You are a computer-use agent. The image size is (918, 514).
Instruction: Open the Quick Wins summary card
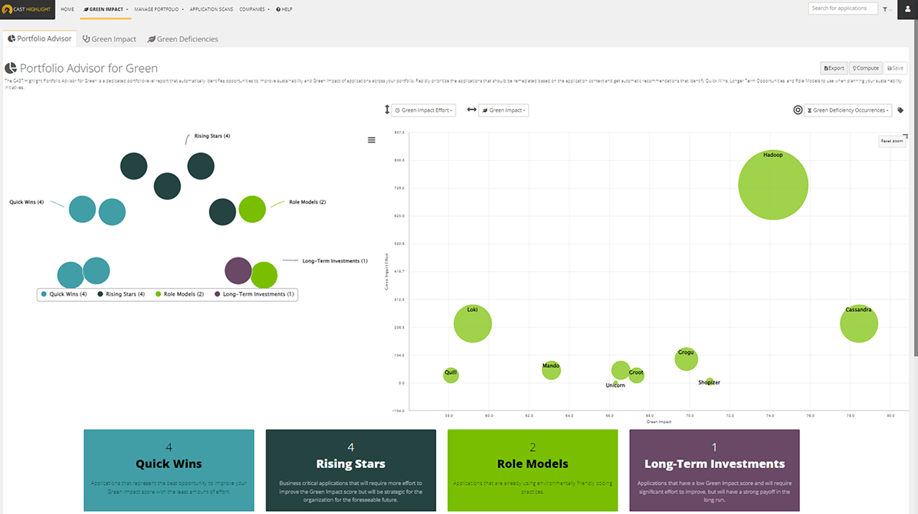pyautogui.click(x=169, y=470)
